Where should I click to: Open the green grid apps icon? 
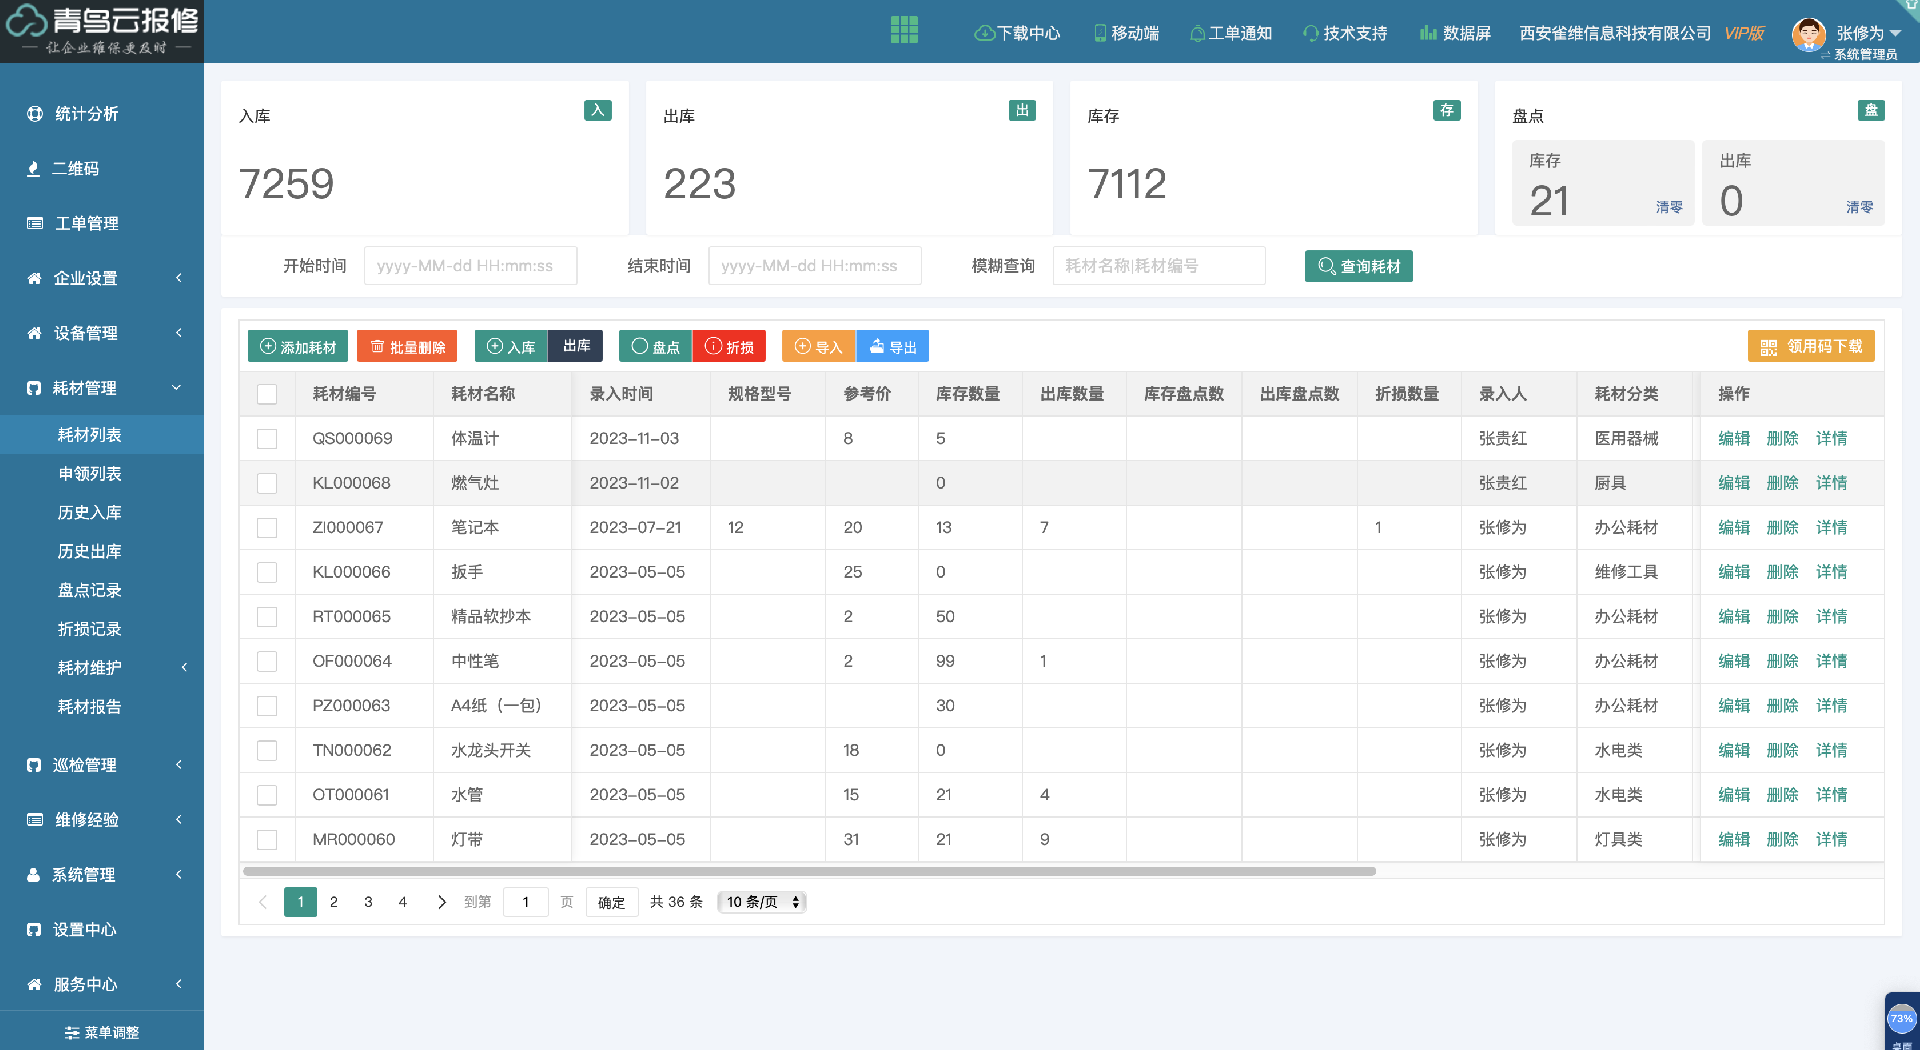[x=904, y=30]
